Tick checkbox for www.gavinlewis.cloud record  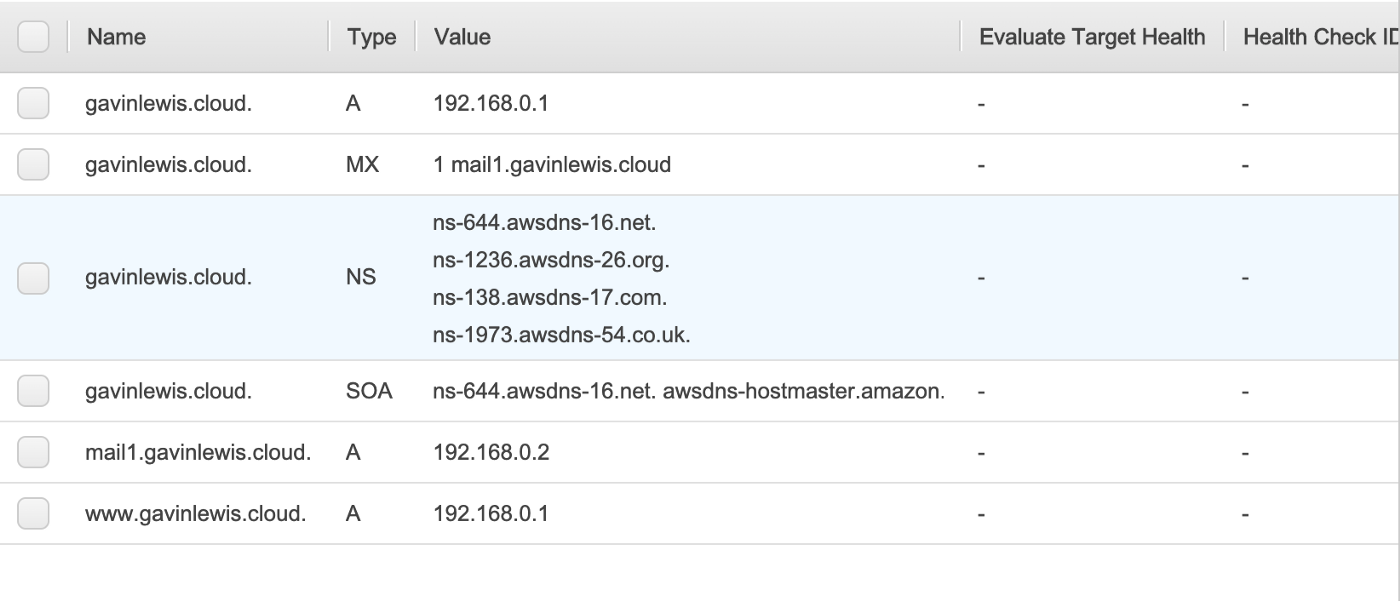coord(33,514)
